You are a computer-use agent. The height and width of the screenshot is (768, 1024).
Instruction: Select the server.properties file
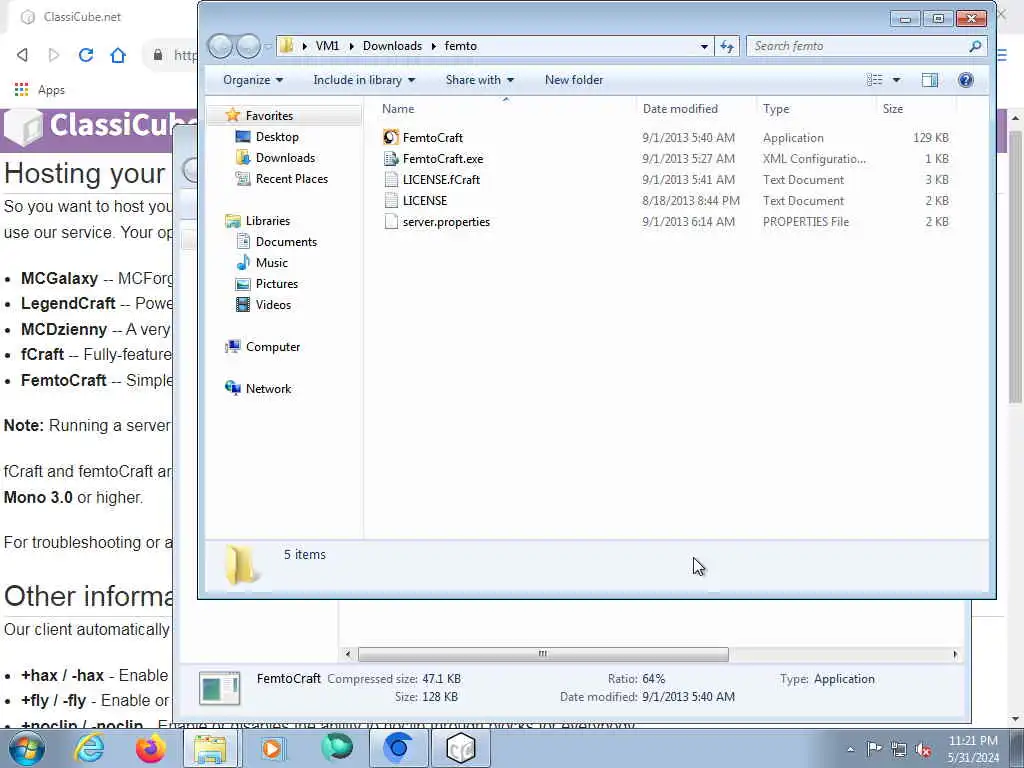point(446,221)
